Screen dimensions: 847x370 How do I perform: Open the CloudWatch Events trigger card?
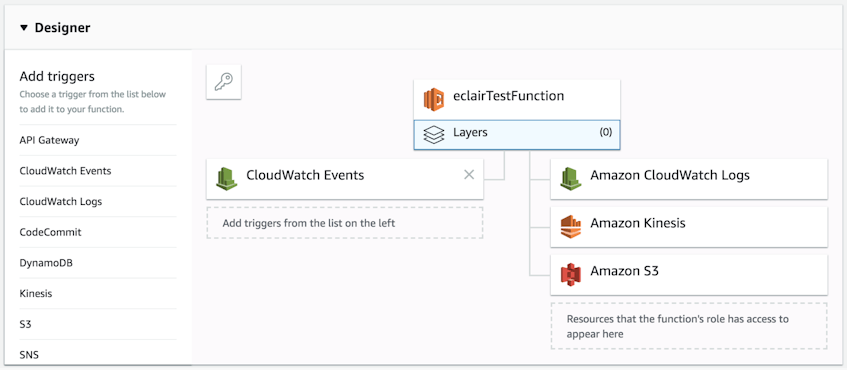click(x=345, y=179)
